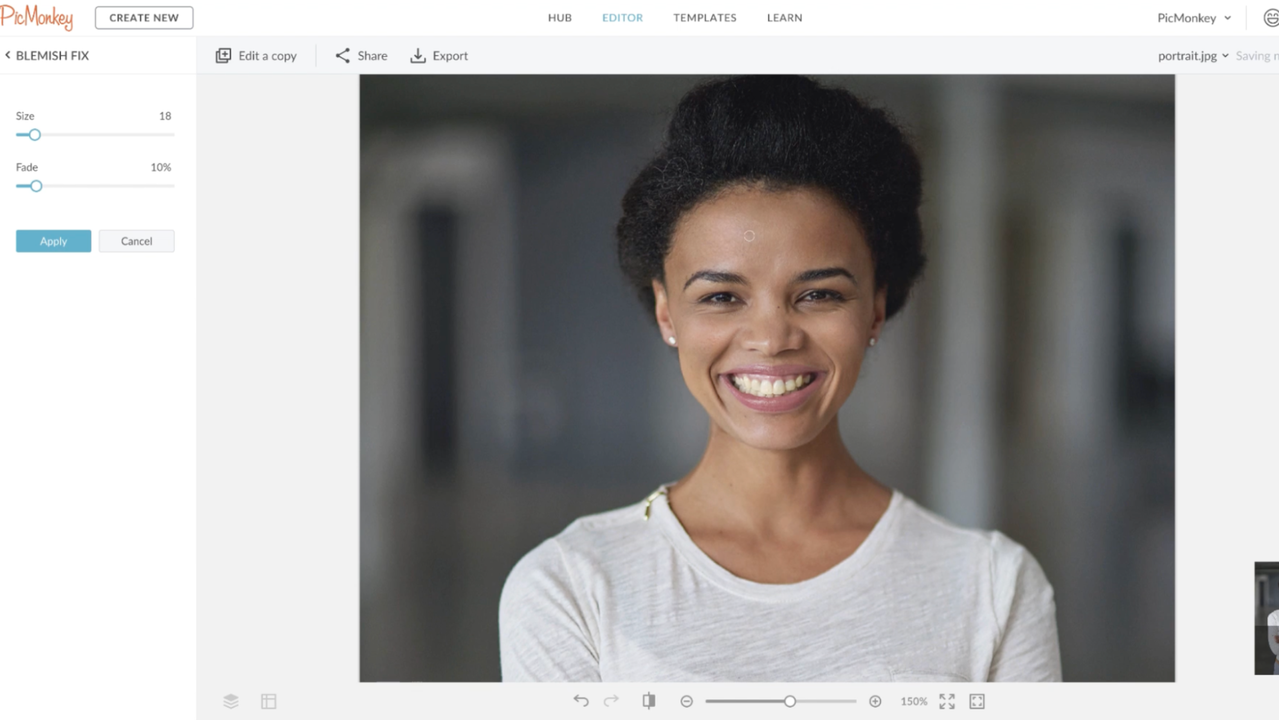Zoom in with the plus icon
The width and height of the screenshot is (1279, 720).
875,701
